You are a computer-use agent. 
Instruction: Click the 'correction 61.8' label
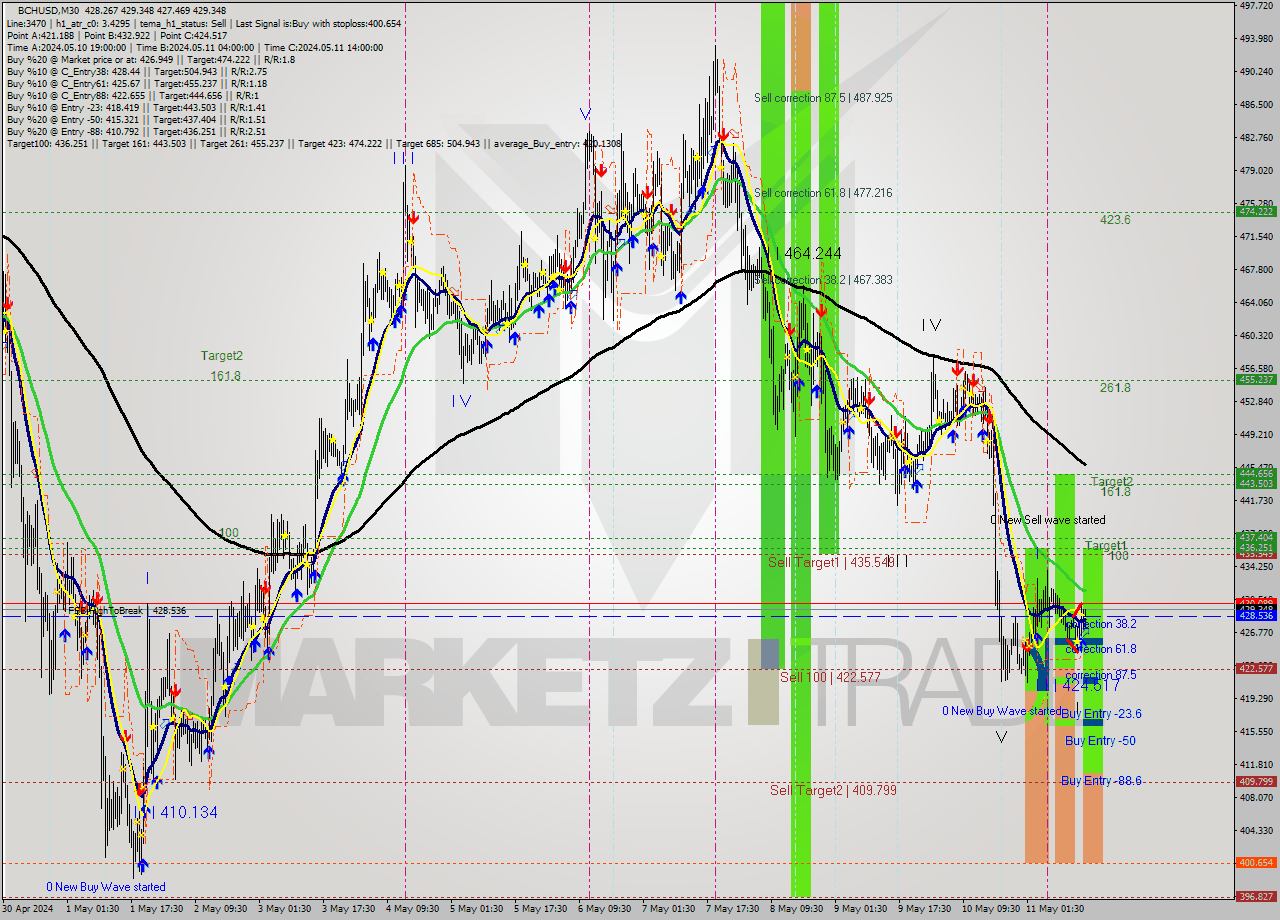coord(1100,649)
